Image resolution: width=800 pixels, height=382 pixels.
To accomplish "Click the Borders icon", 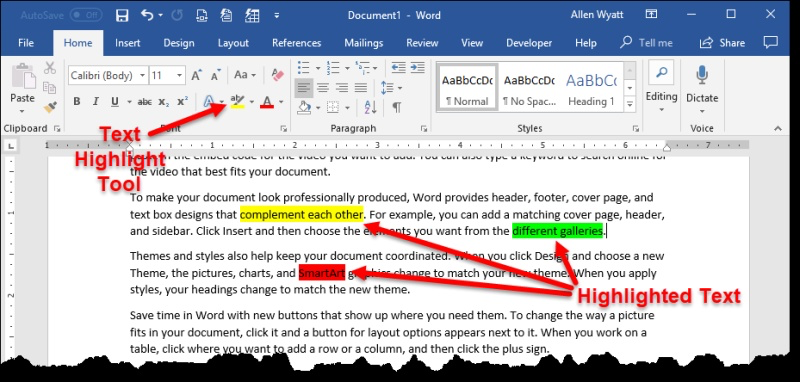I will 333,107.
